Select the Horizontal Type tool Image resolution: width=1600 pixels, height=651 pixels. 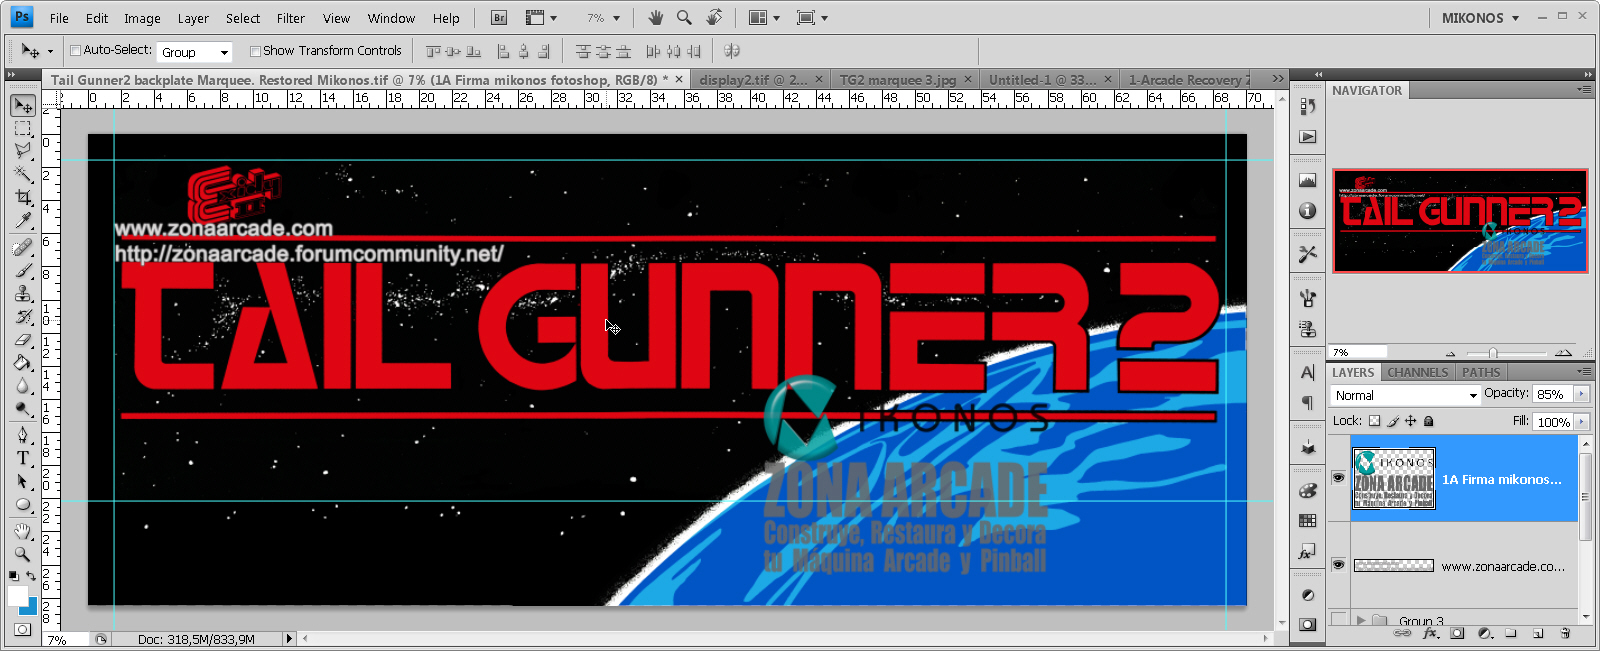[23, 458]
